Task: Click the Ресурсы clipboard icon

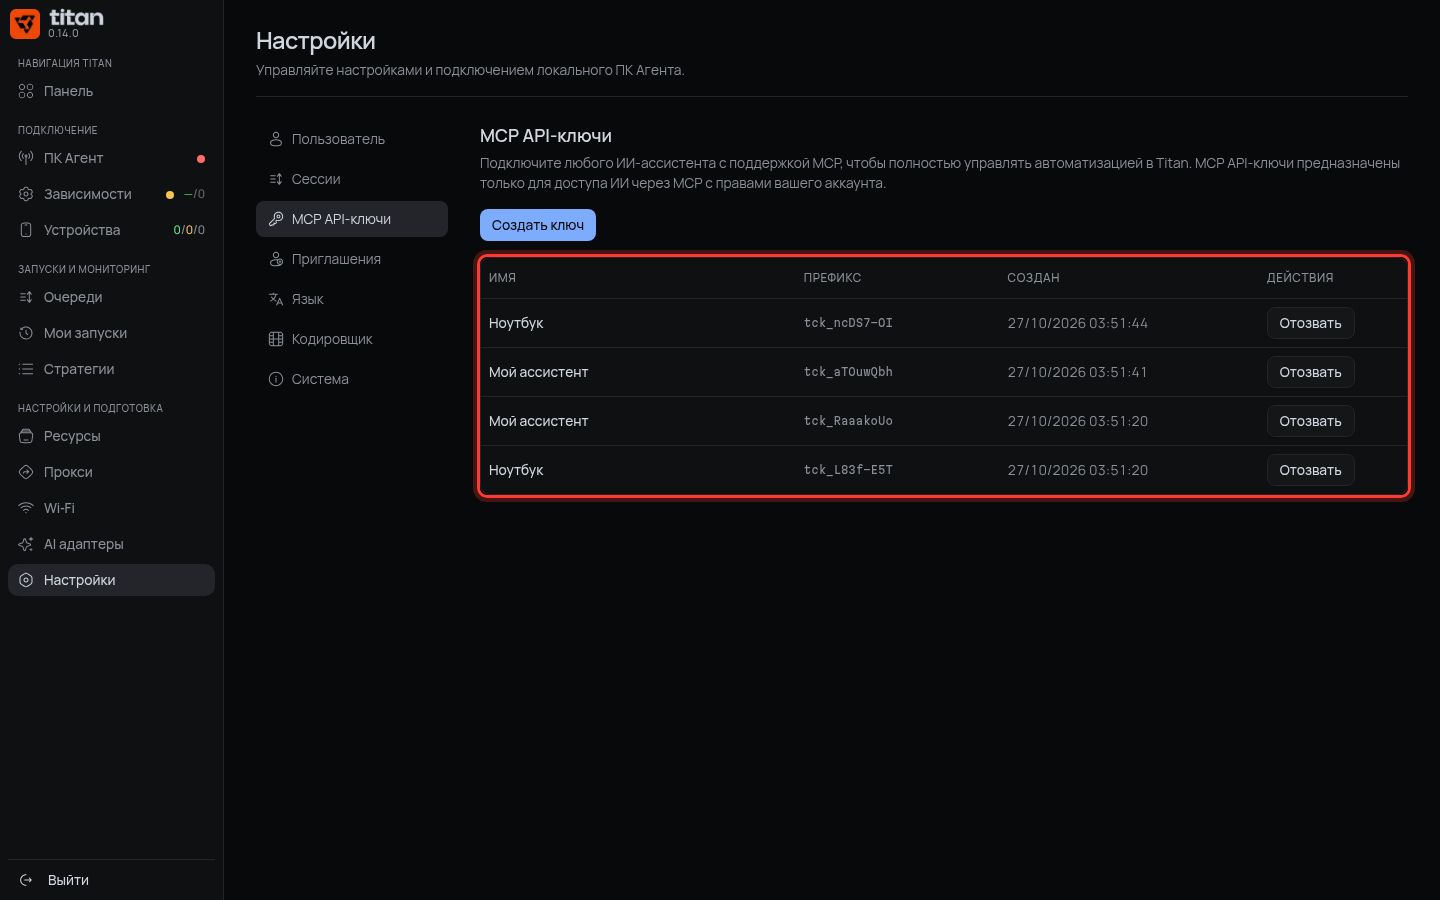Action: tap(26, 436)
